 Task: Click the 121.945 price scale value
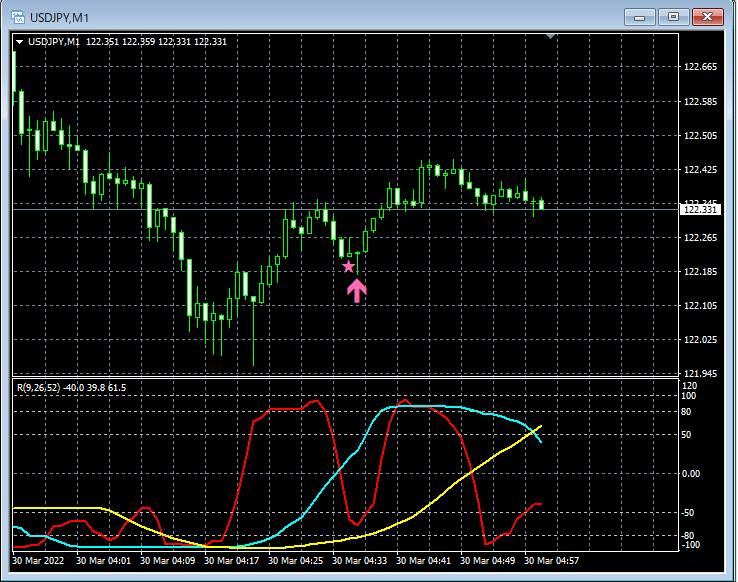tap(700, 374)
